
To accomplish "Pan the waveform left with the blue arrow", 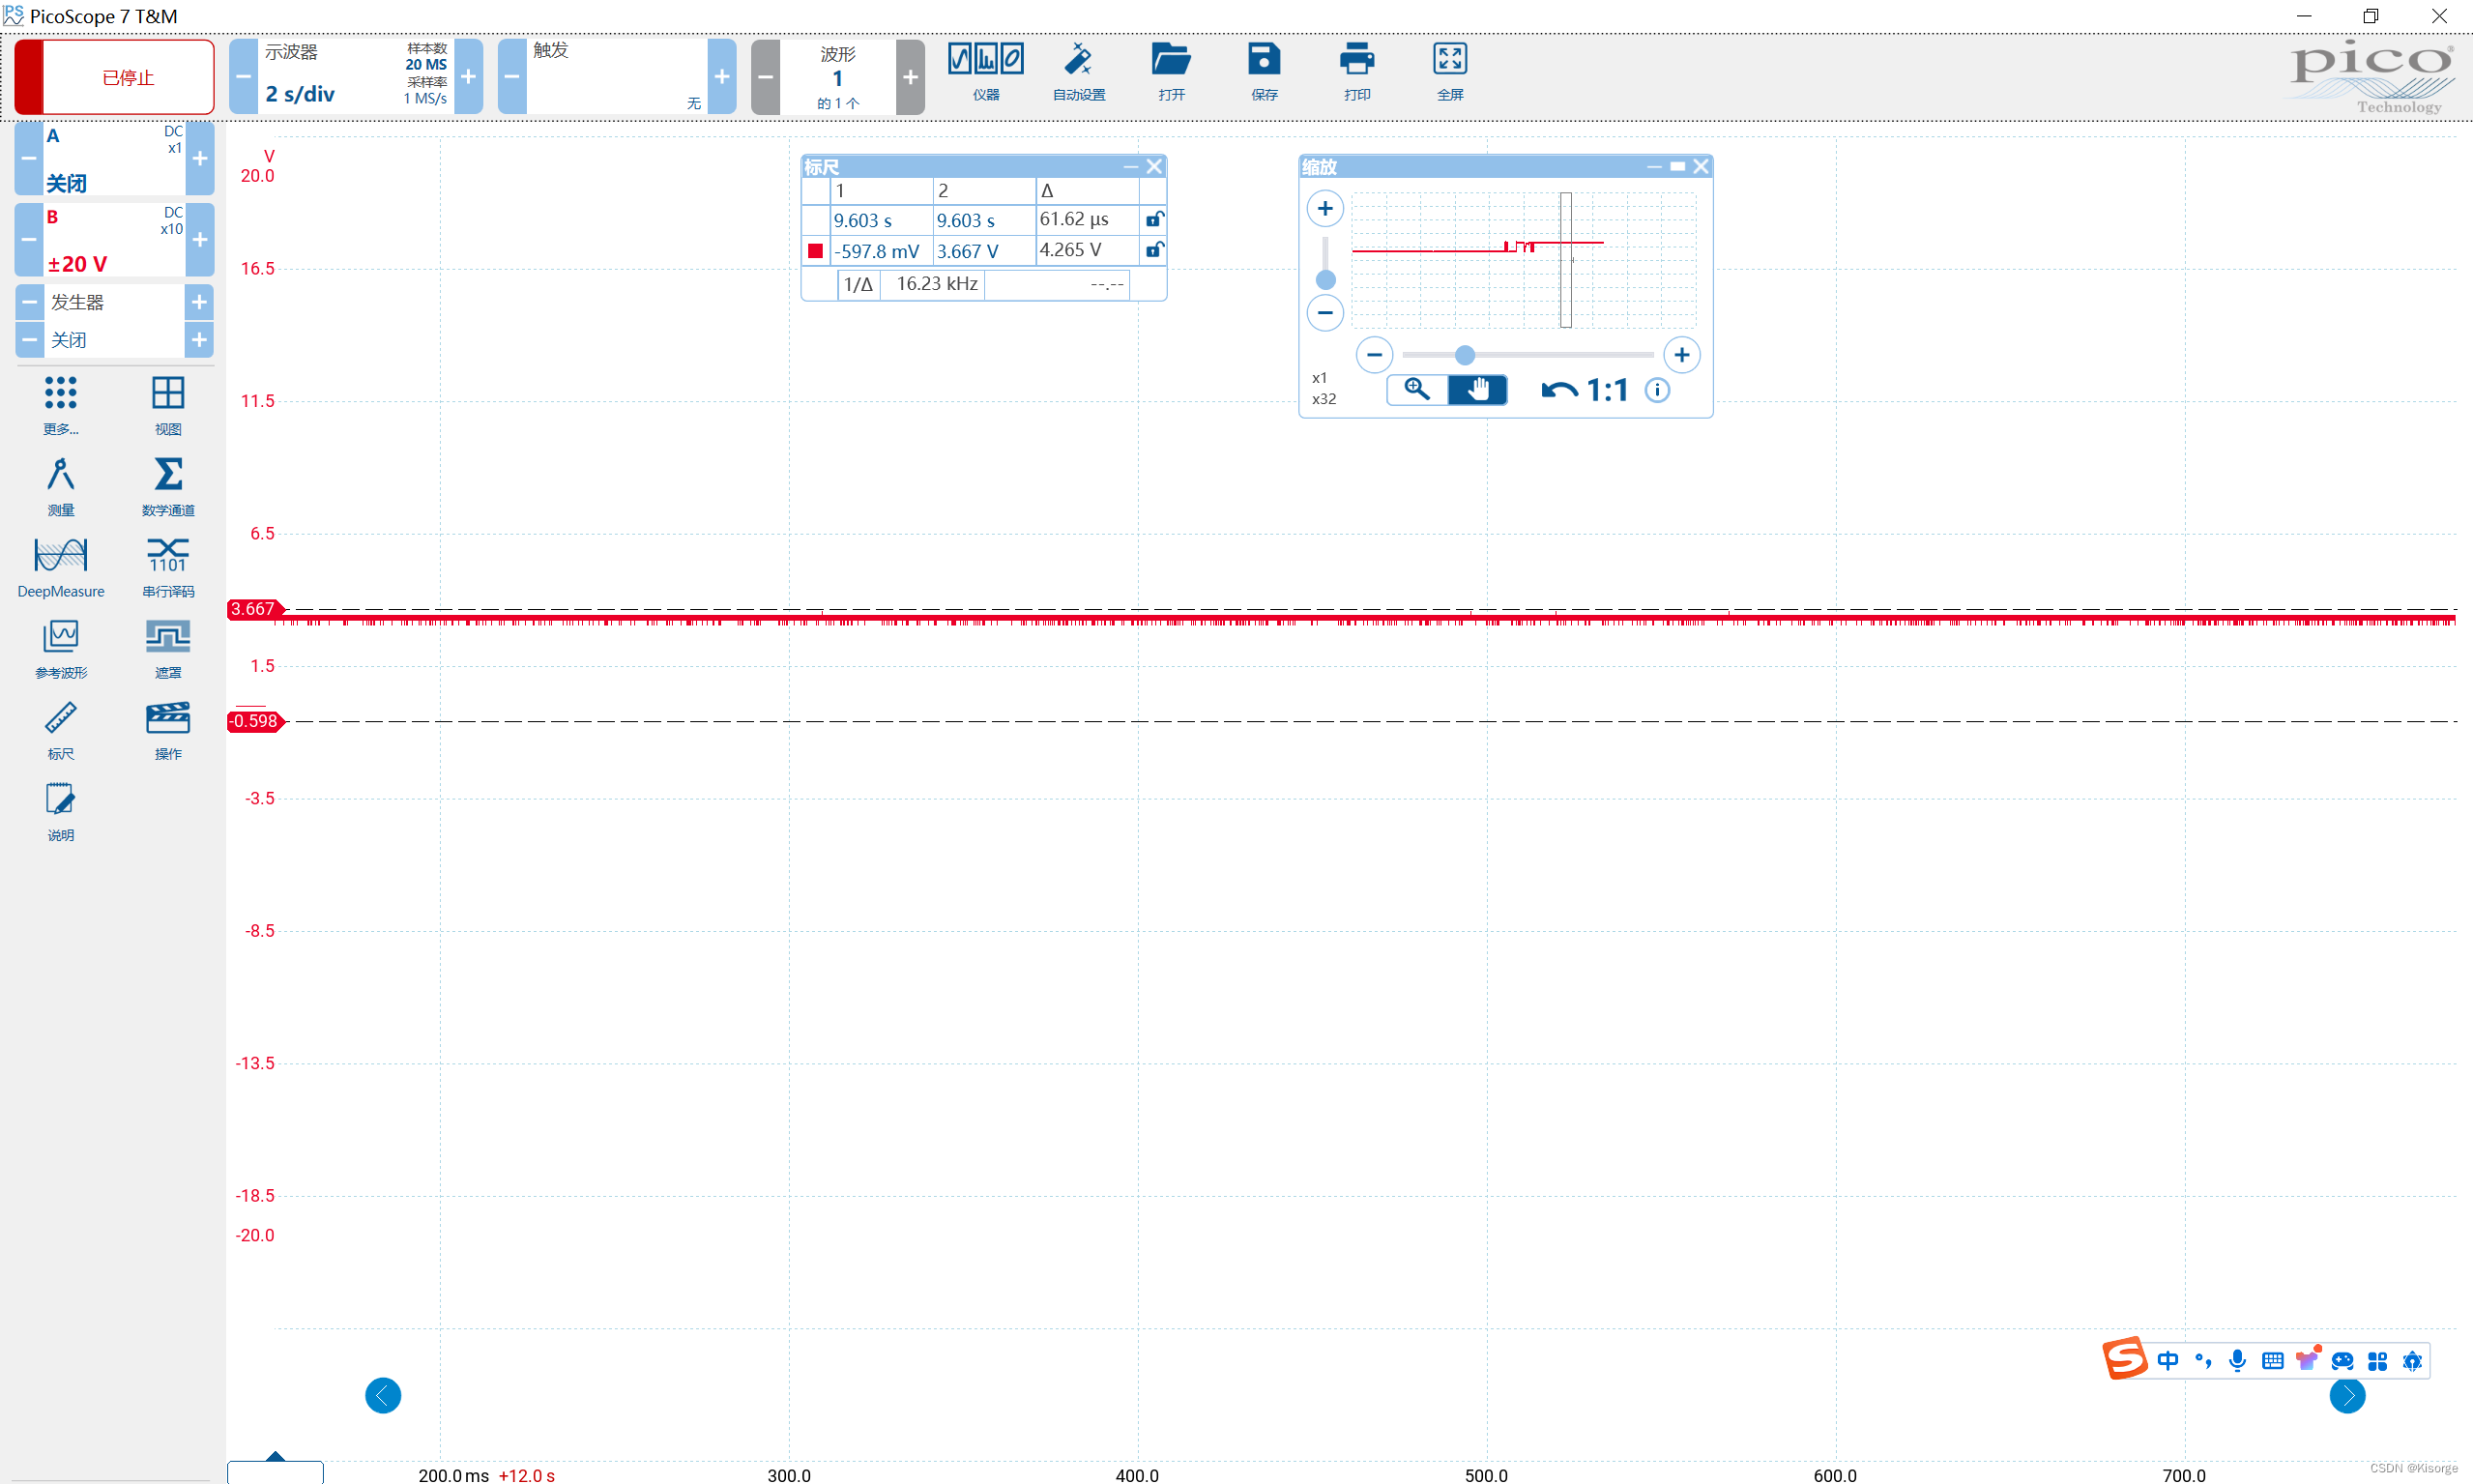I will coord(383,1395).
